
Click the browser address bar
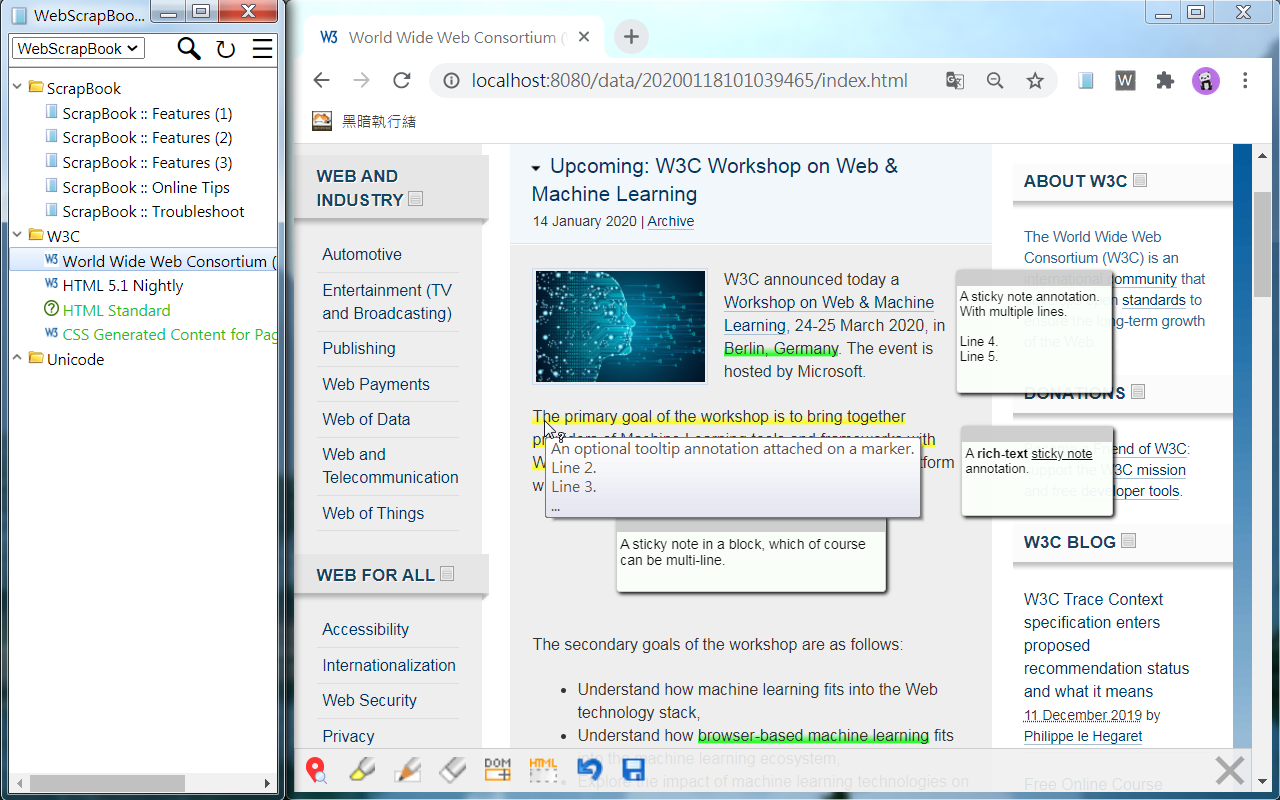pyautogui.click(x=690, y=81)
